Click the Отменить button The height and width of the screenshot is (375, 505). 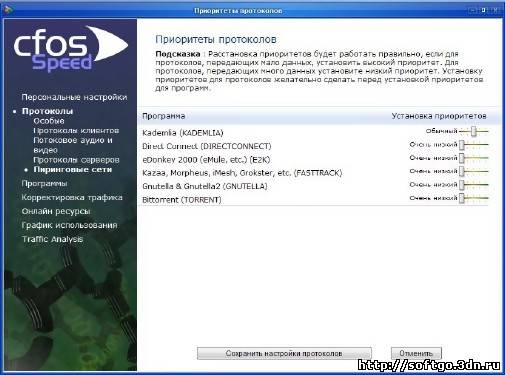click(x=416, y=353)
